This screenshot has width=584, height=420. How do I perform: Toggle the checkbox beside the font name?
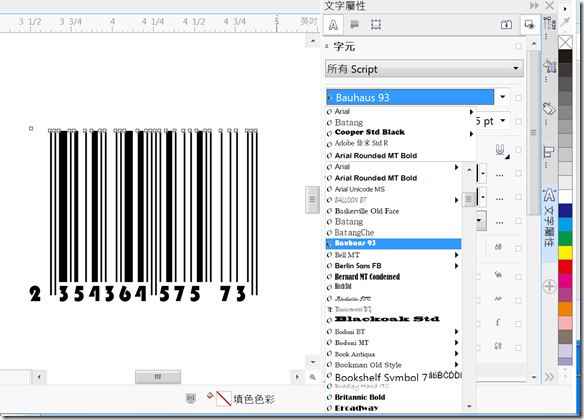coord(518,98)
